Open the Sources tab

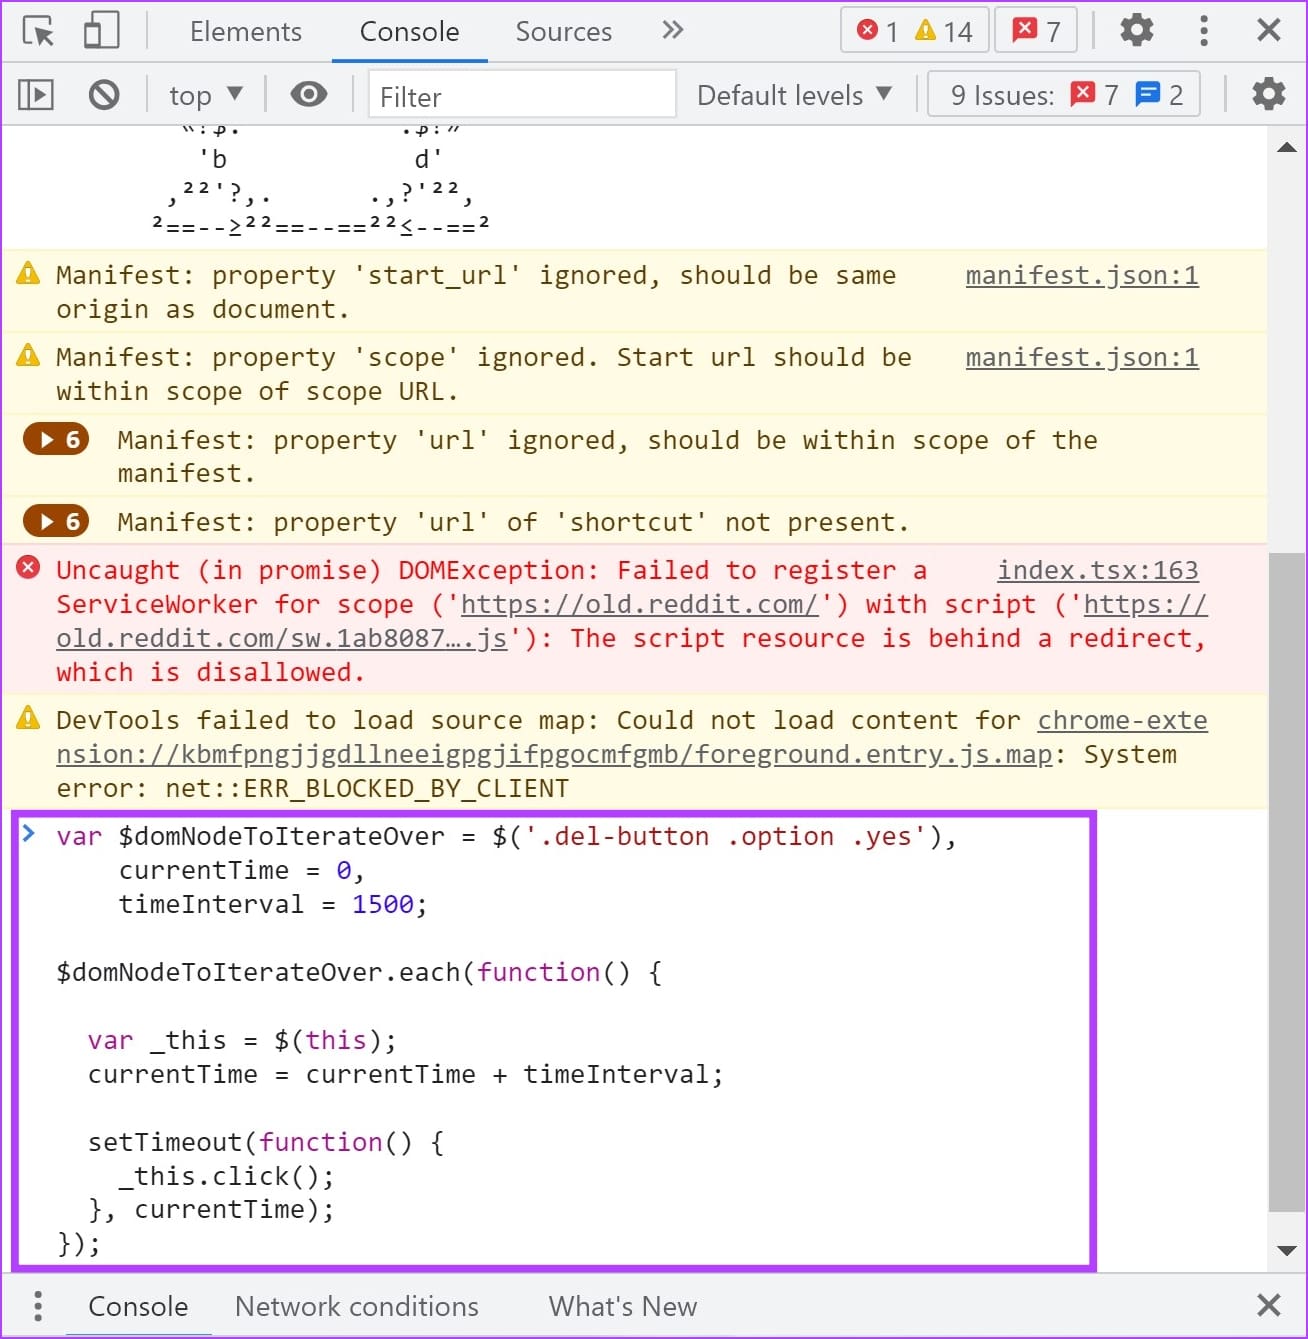563,32
